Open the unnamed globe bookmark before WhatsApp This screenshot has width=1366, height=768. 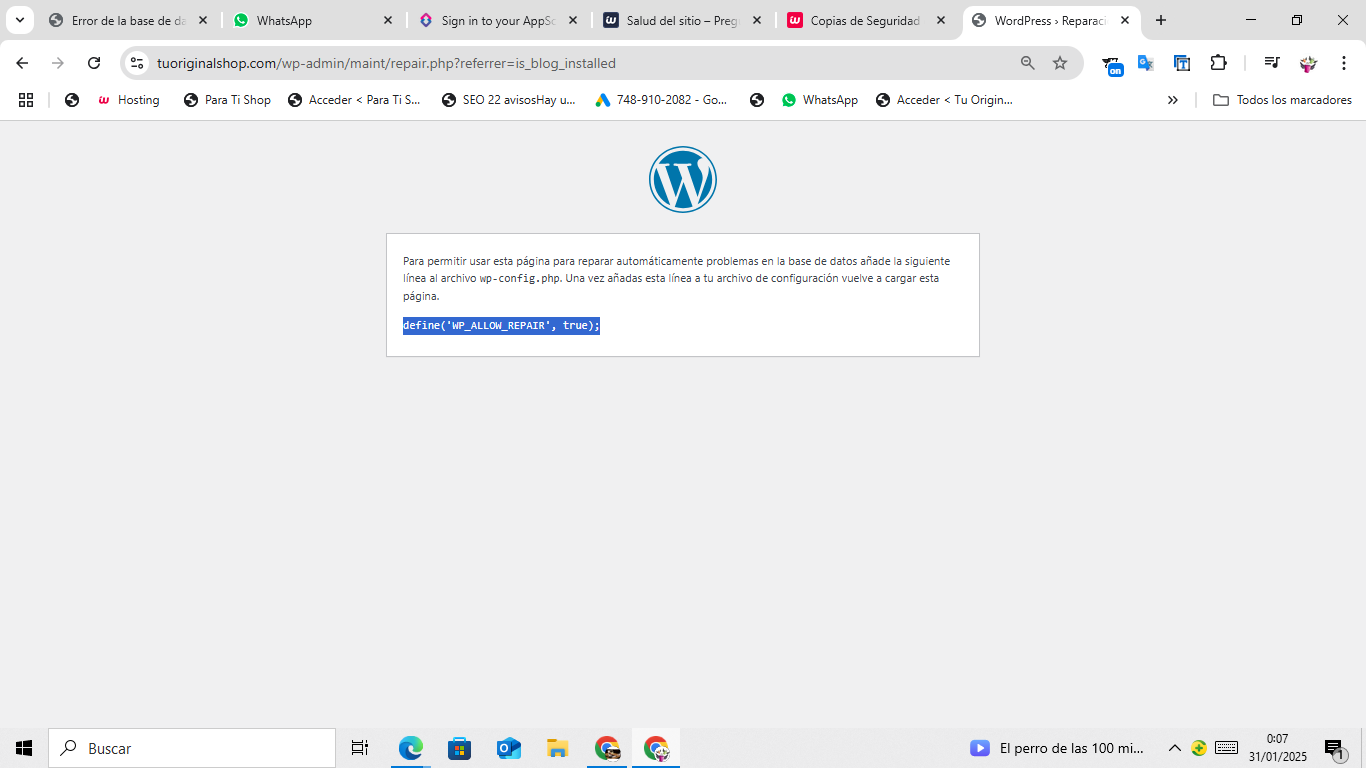[x=757, y=100]
